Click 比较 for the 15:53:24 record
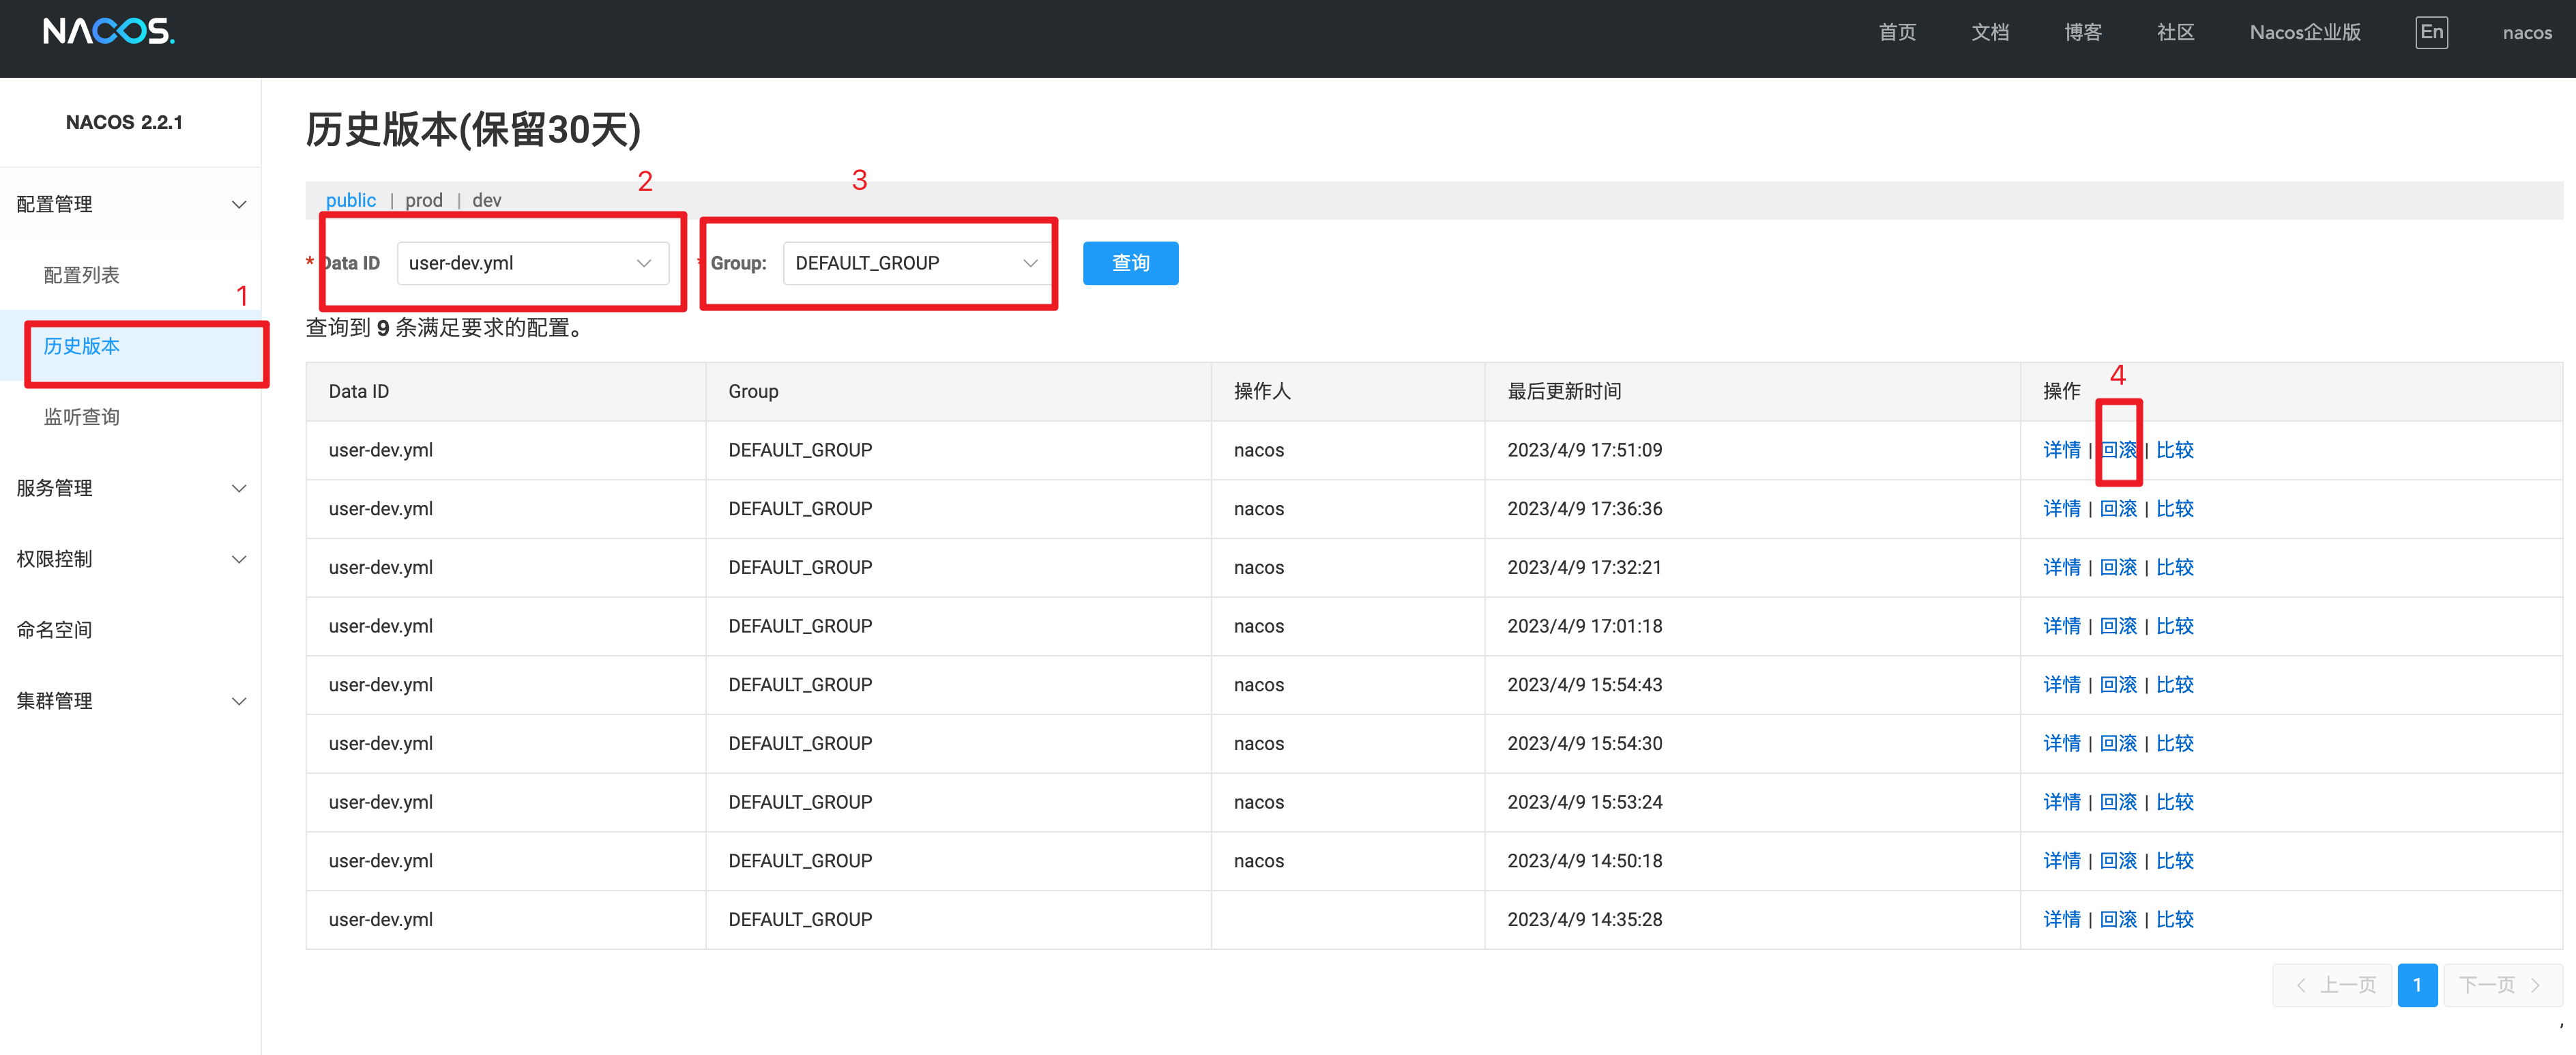2576x1055 pixels. click(2174, 802)
